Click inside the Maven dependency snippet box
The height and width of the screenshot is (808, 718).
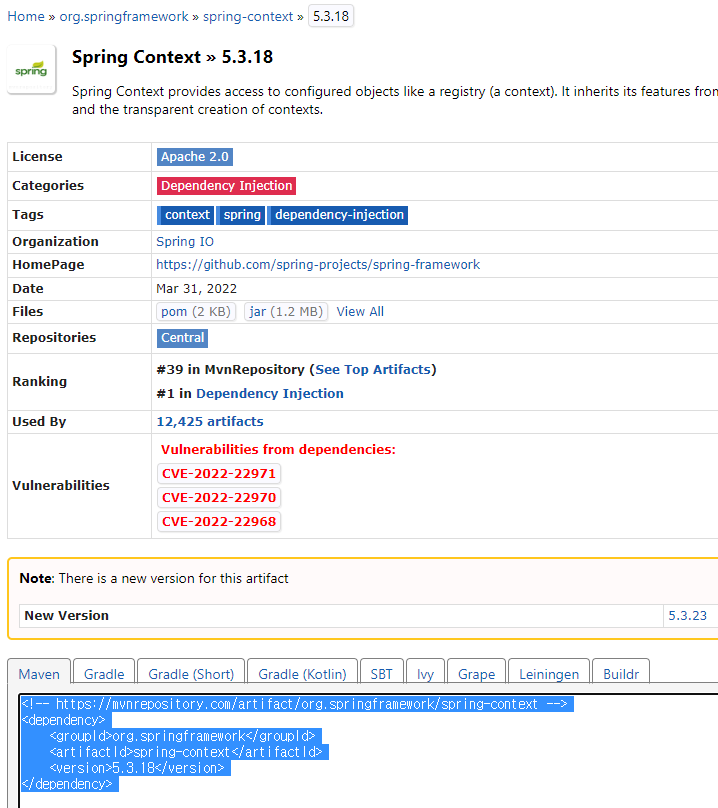tap(368, 751)
